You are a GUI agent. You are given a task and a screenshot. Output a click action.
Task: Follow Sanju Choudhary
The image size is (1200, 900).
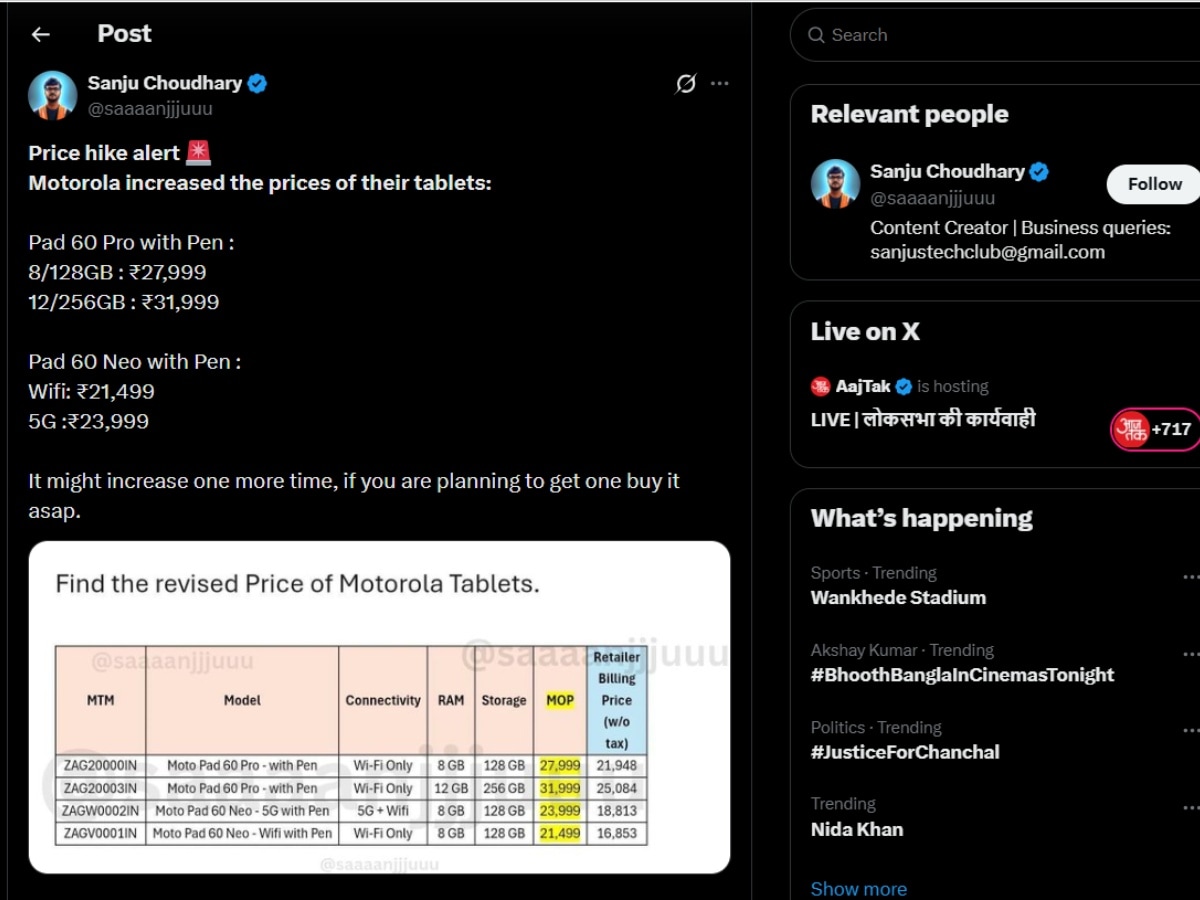coord(1154,184)
